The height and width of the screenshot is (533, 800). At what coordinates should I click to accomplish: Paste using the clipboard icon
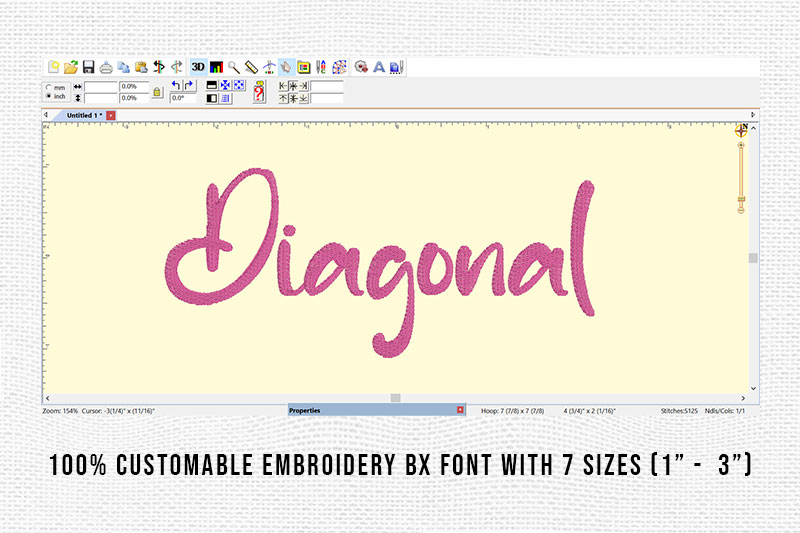(141, 67)
